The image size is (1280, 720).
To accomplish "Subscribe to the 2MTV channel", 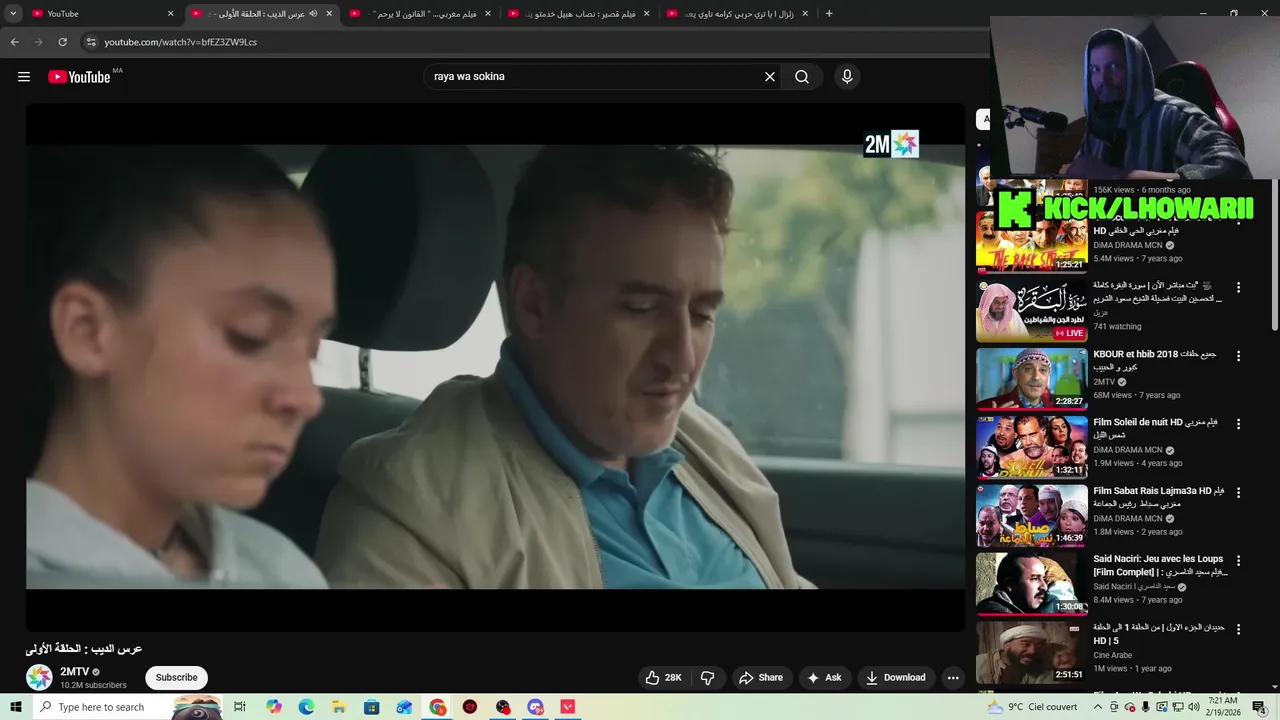I will (176, 677).
